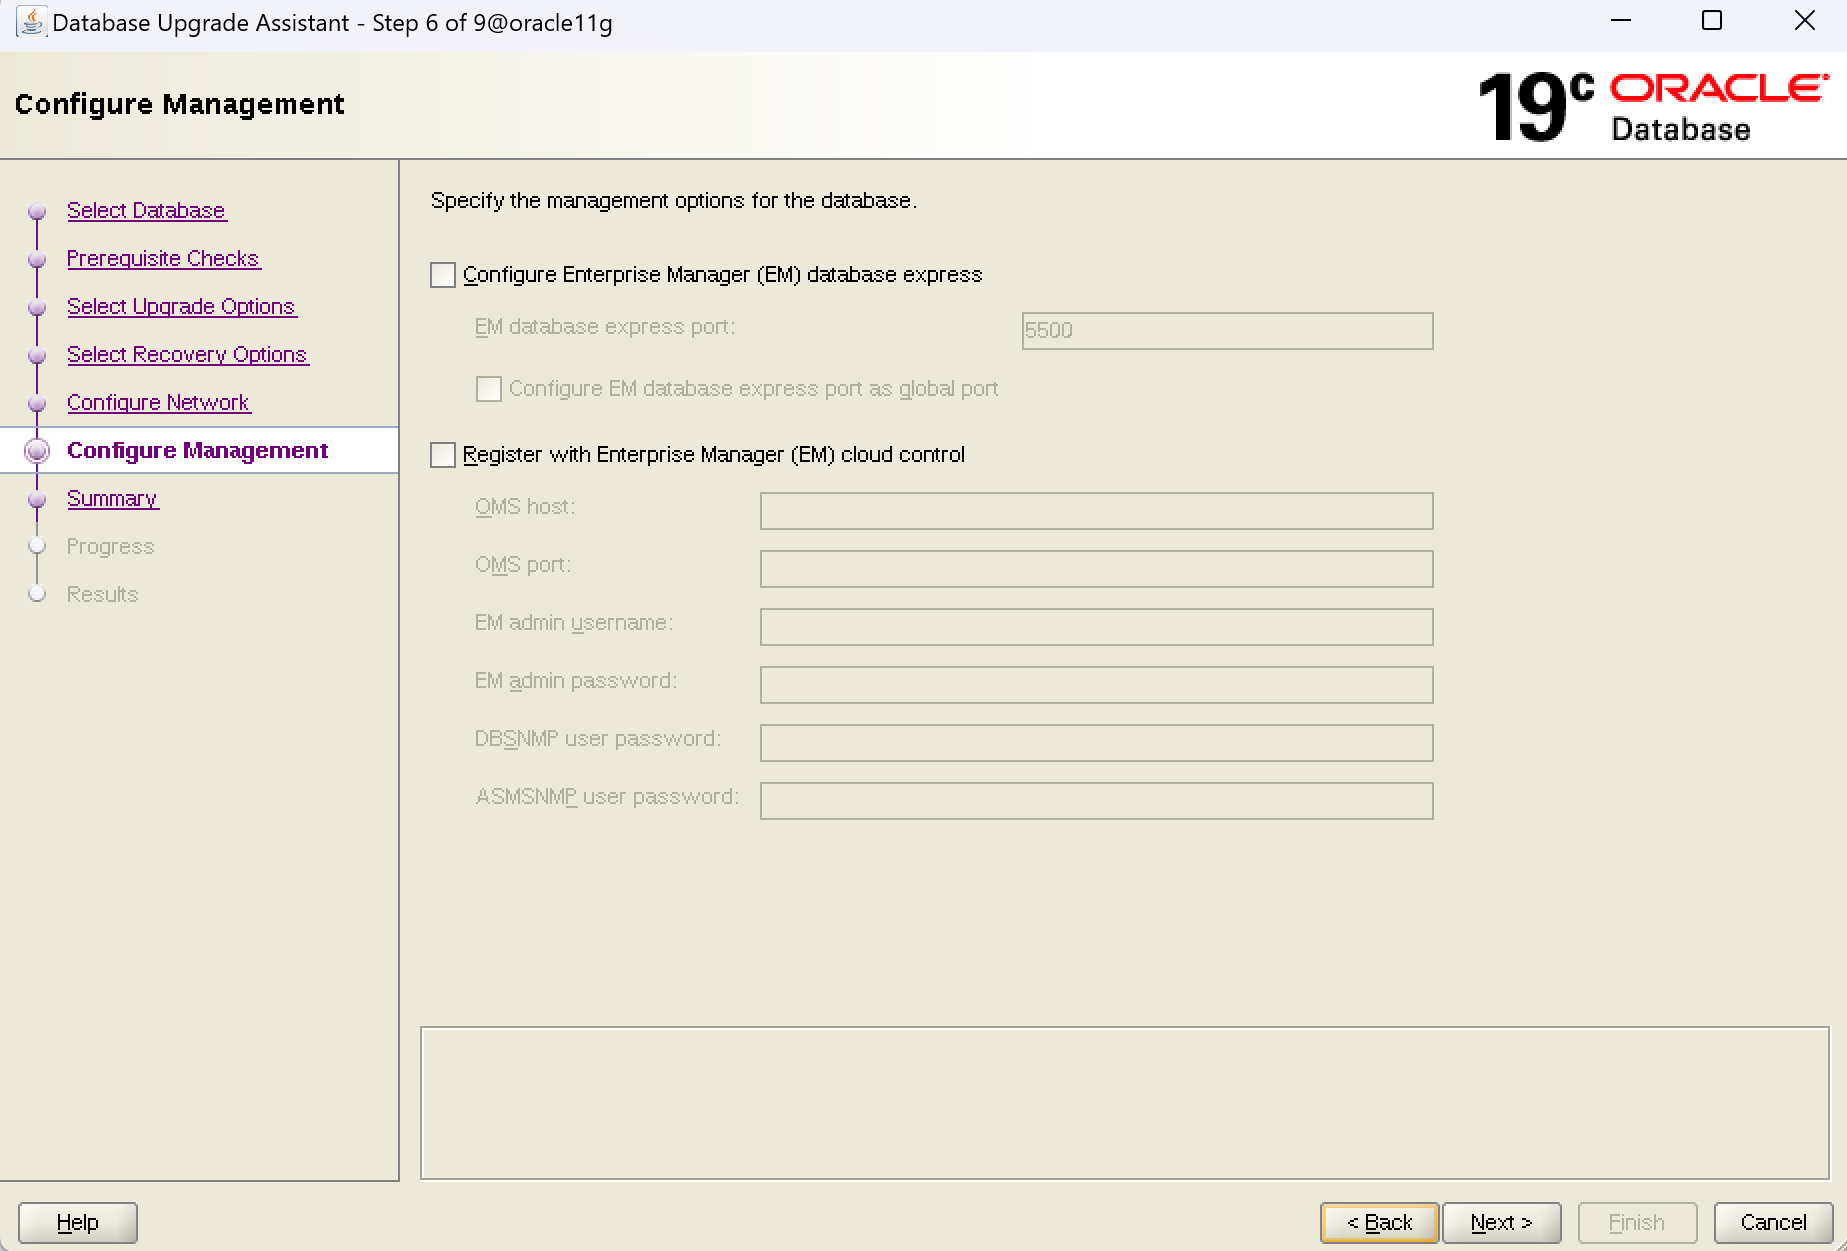Viewport: 1847px width, 1251px height.
Task: Click the ASMSNMP user password field
Action: click(1096, 801)
